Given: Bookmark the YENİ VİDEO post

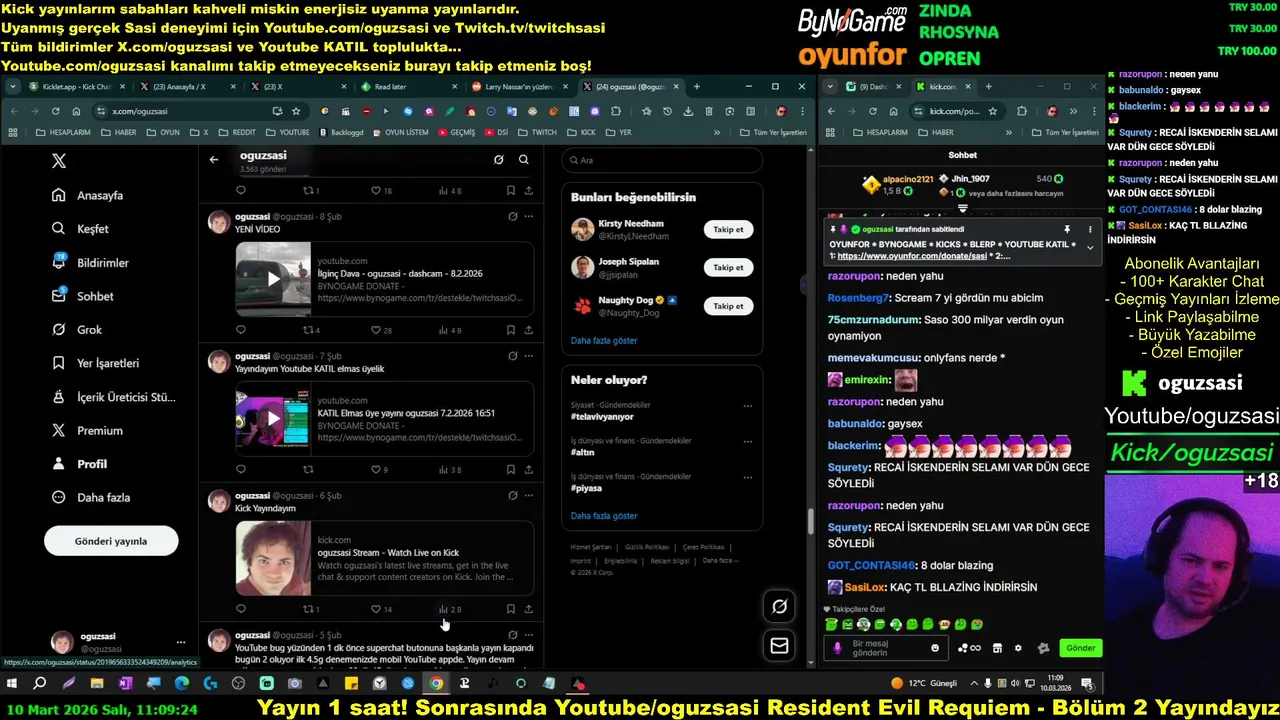Looking at the screenshot, I should pyautogui.click(x=510, y=329).
